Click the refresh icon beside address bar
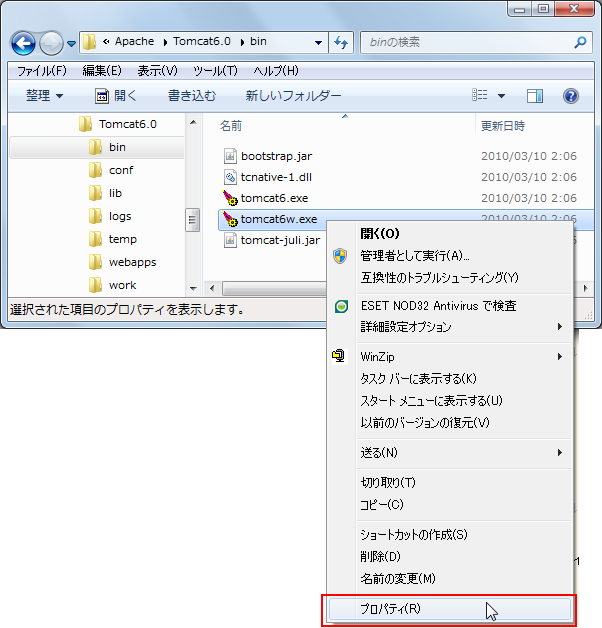 342,43
